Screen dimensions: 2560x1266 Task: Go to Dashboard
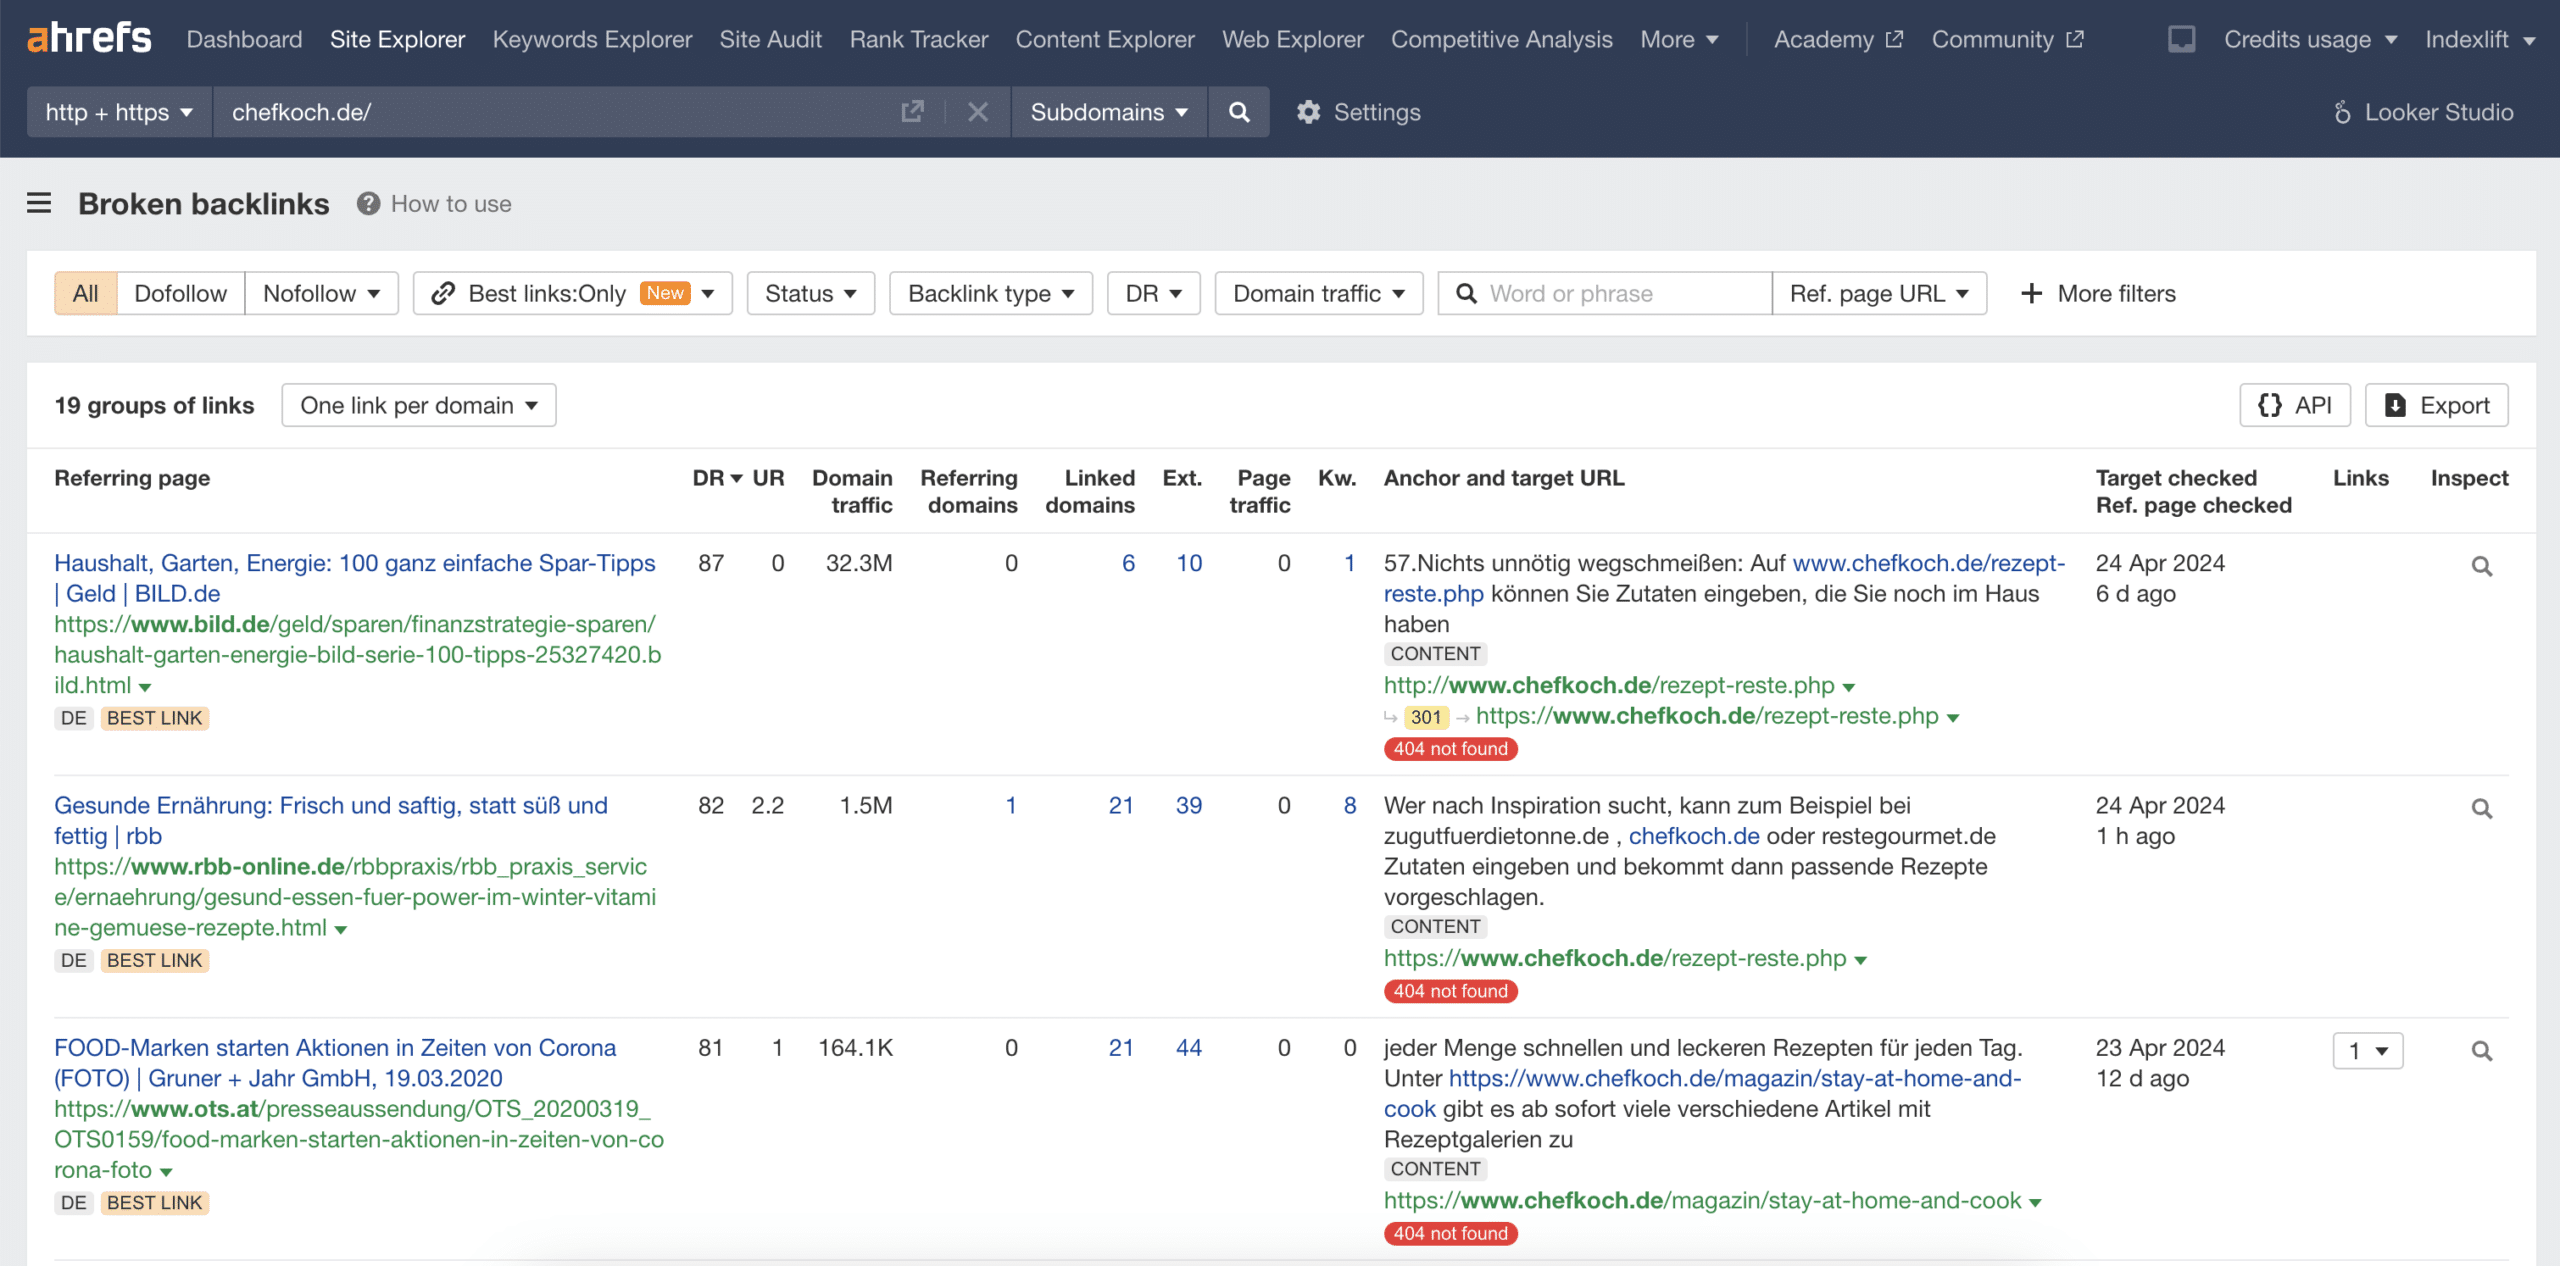point(244,39)
